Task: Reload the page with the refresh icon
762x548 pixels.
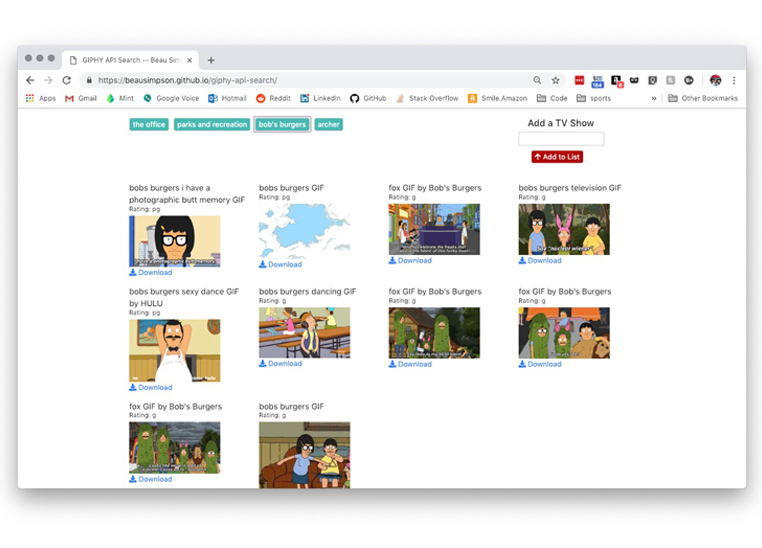Action: [67, 80]
